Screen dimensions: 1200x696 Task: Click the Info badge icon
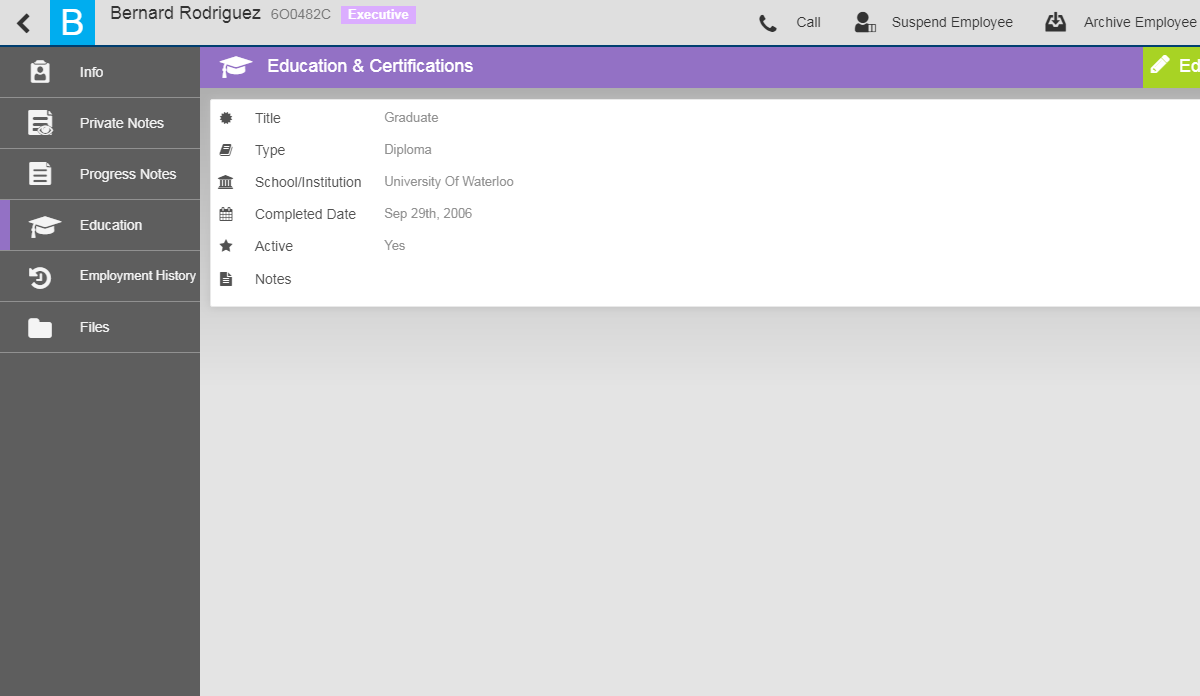pos(40,72)
